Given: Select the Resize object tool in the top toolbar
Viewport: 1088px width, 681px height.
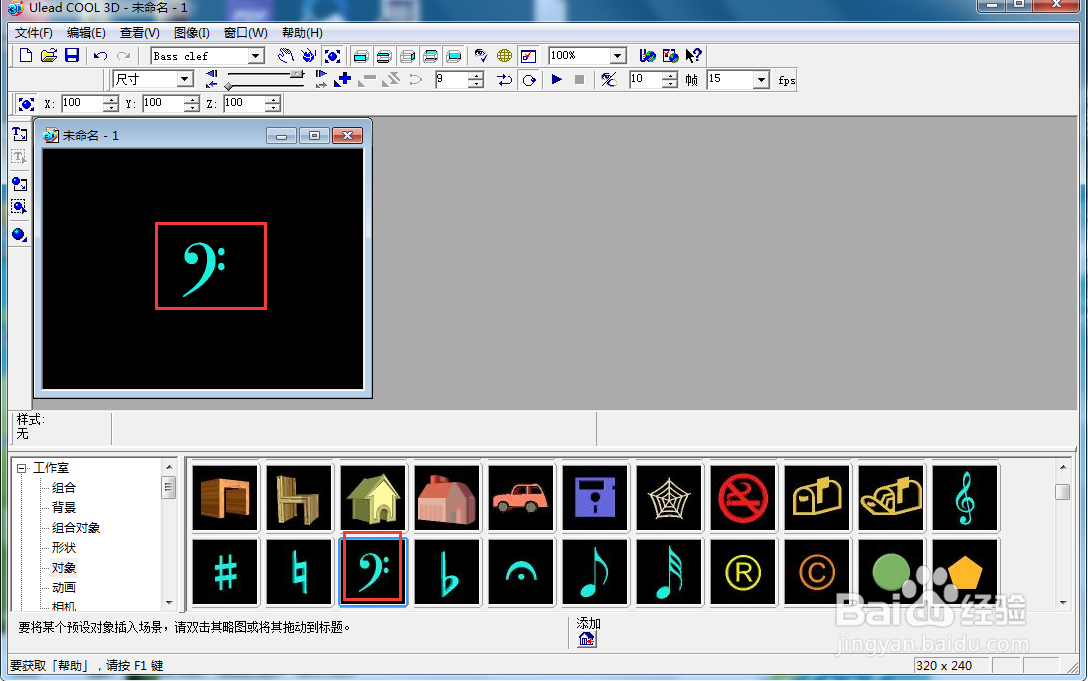Looking at the screenshot, I should 332,56.
